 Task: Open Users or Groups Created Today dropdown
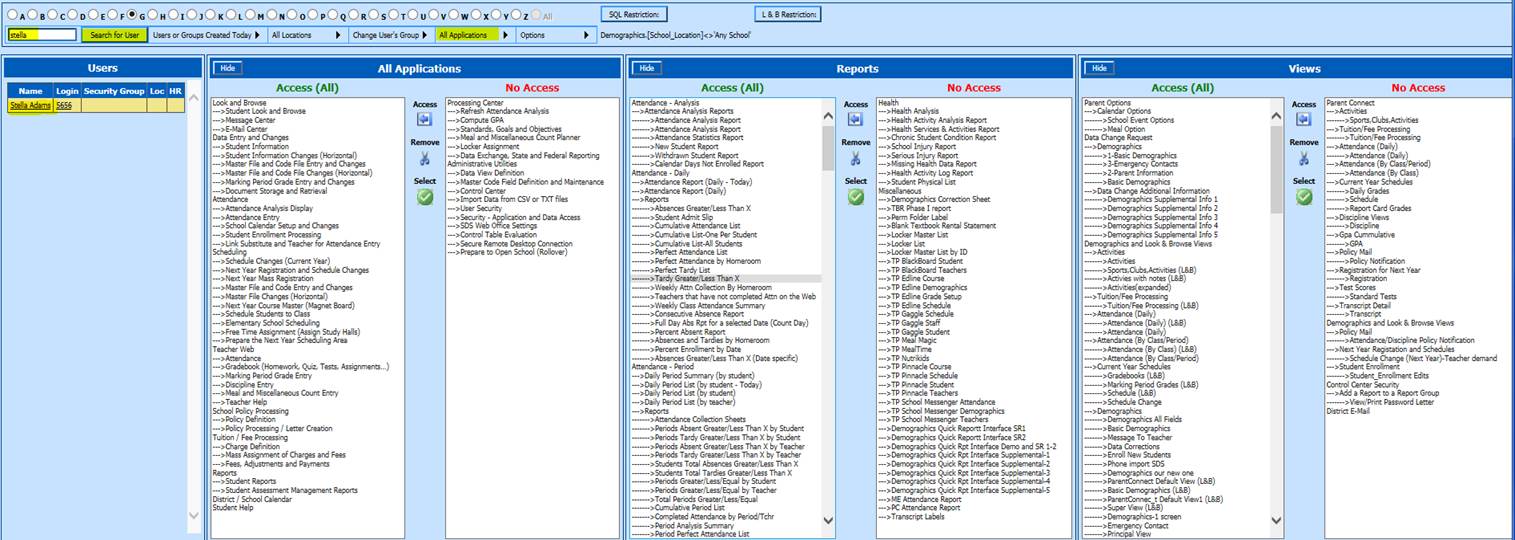pyautogui.click(x=207, y=35)
